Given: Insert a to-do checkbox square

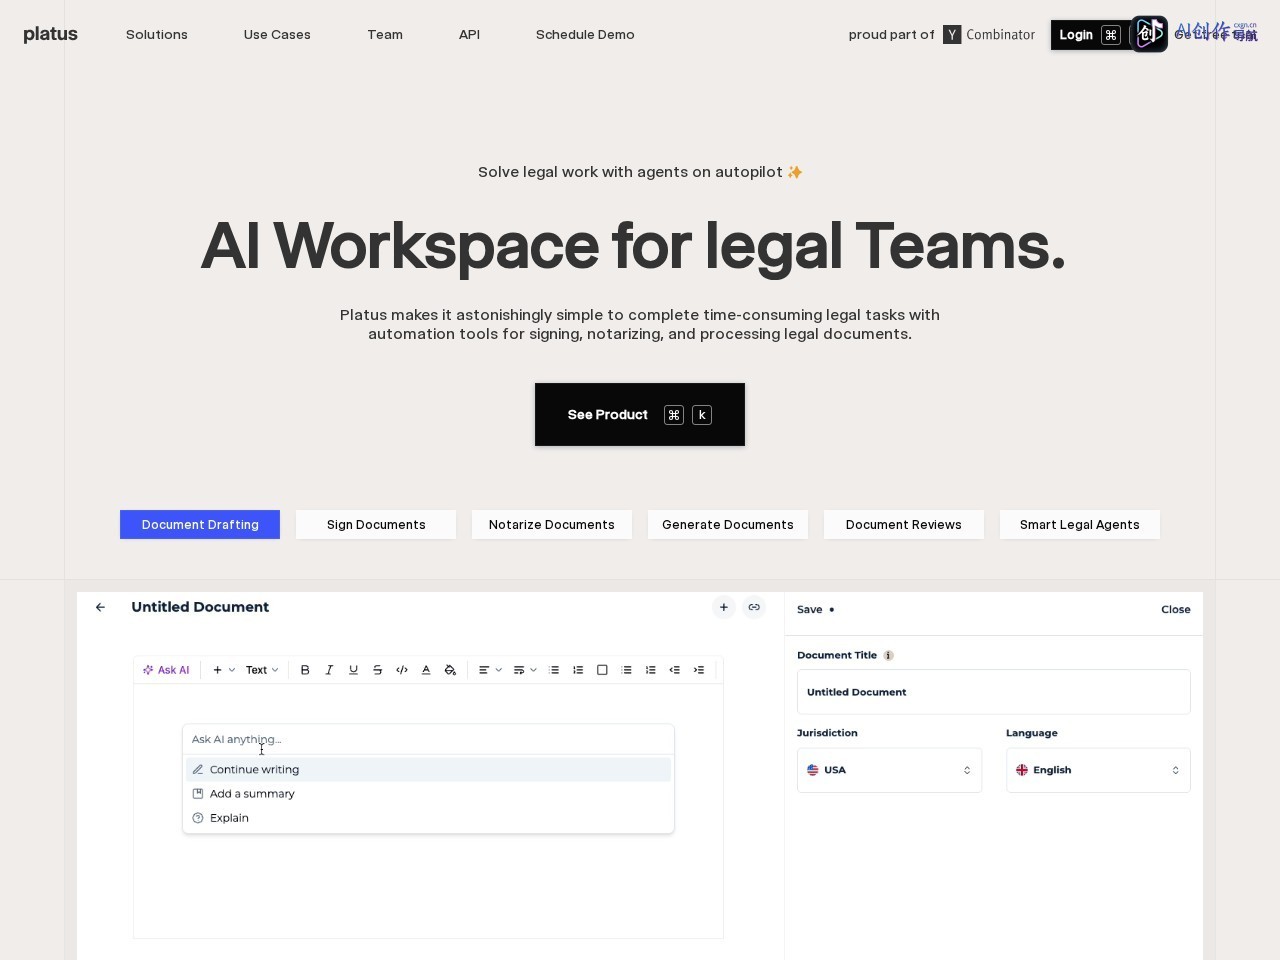Looking at the screenshot, I should [x=602, y=670].
